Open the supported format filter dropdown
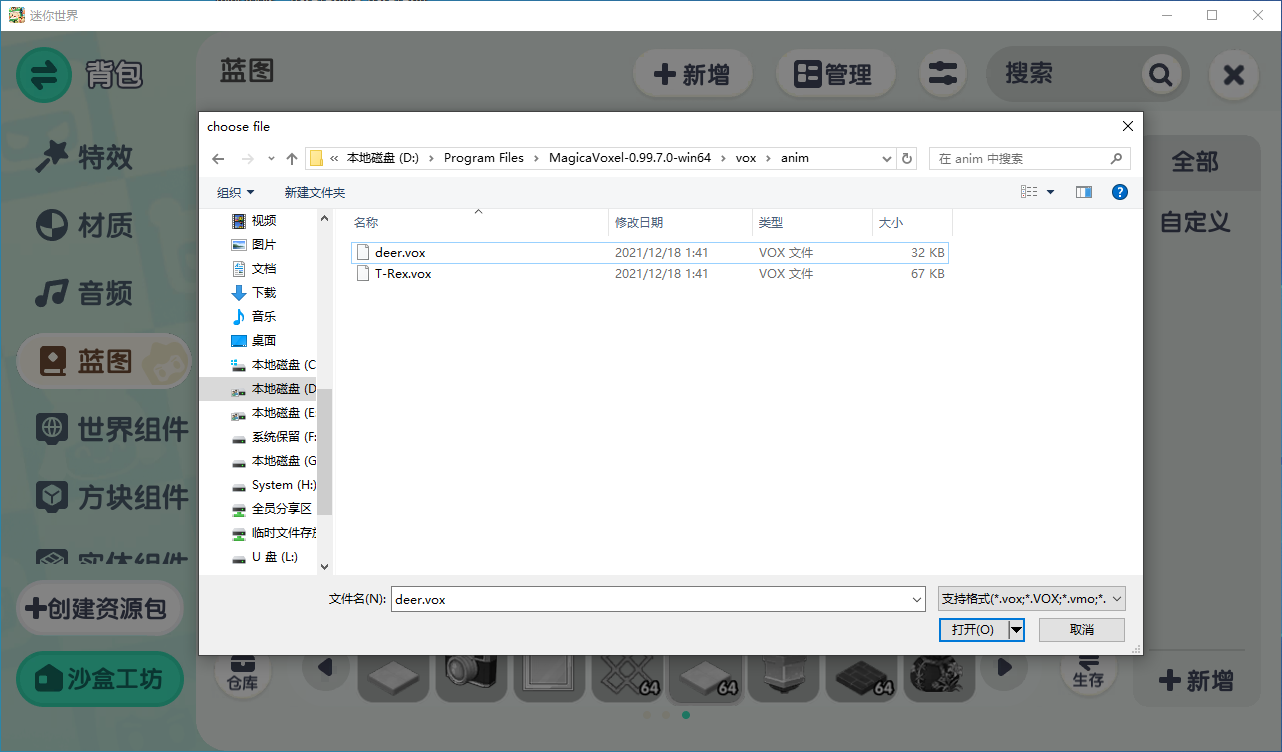 click(x=1032, y=599)
